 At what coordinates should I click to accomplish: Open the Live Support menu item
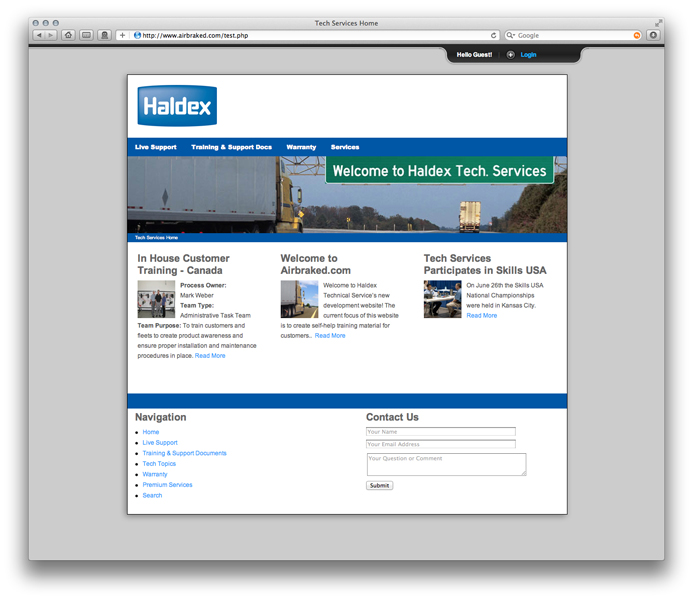[x=156, y=147]
